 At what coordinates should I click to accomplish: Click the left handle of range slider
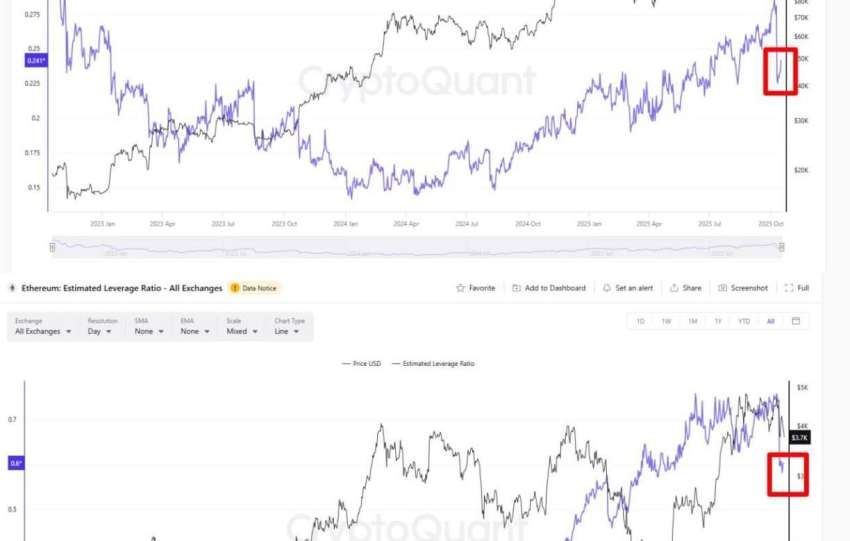[x=53, y=247]
